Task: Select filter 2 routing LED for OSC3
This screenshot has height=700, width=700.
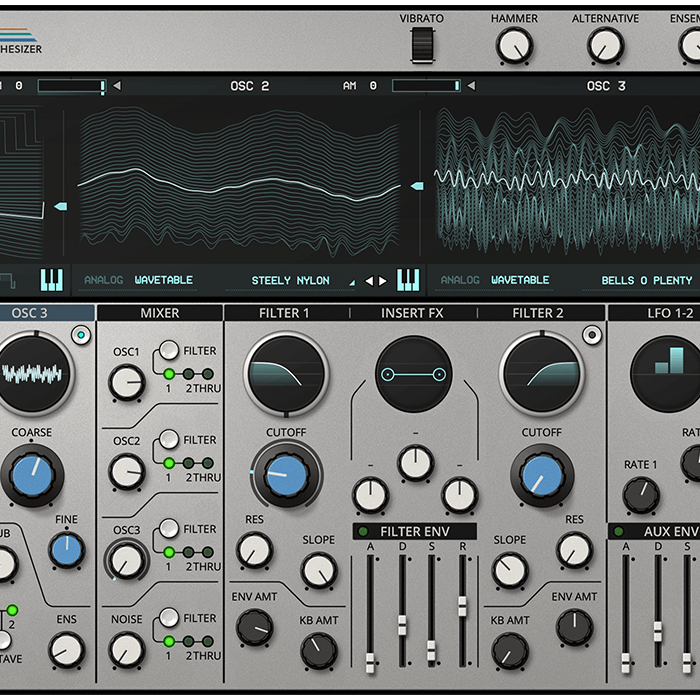Action: tap(188, 552)
